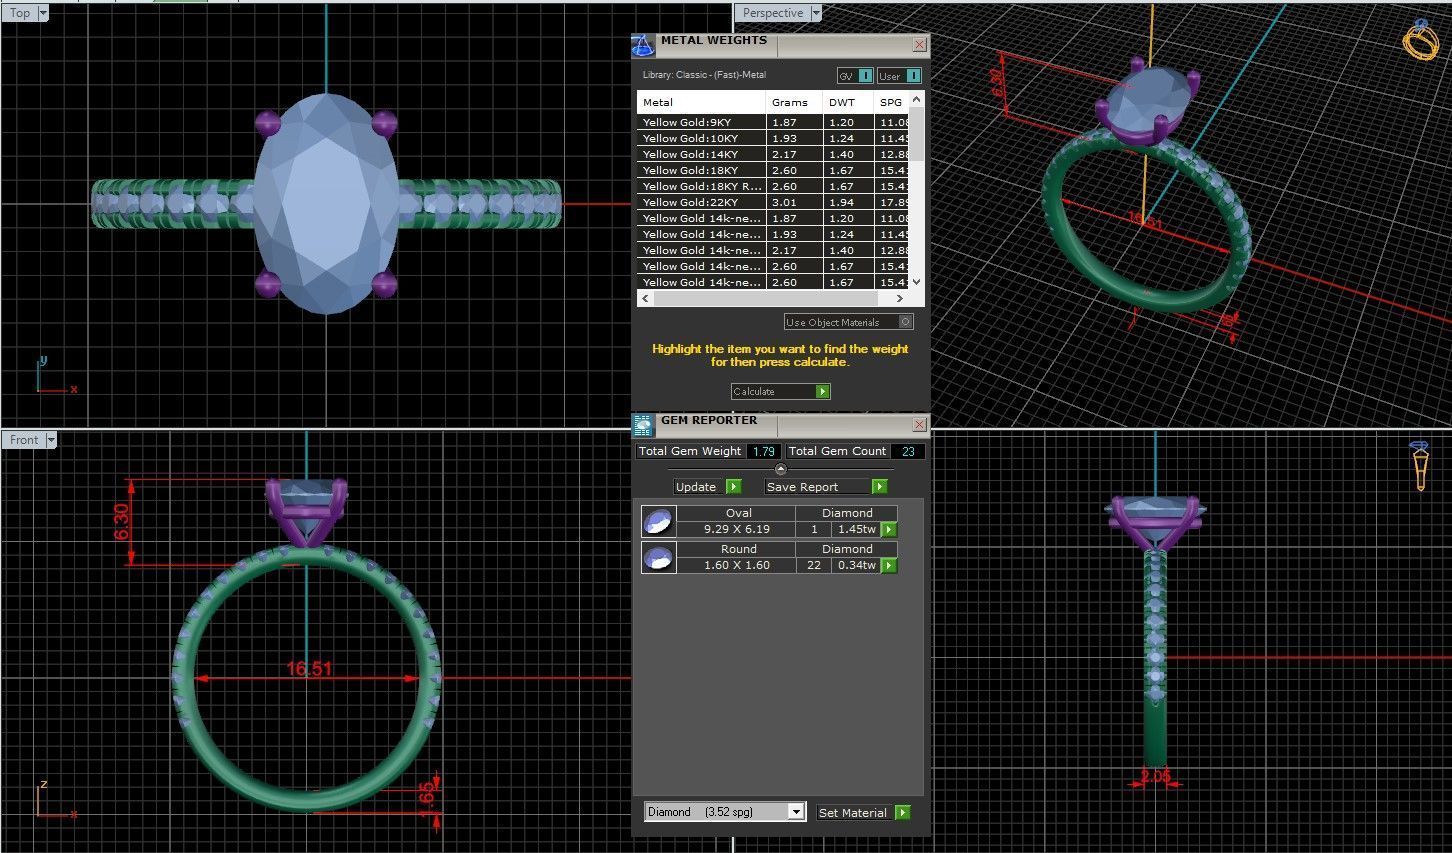
Task: Click the Top viewport title label
Action: tap(20, 13)
